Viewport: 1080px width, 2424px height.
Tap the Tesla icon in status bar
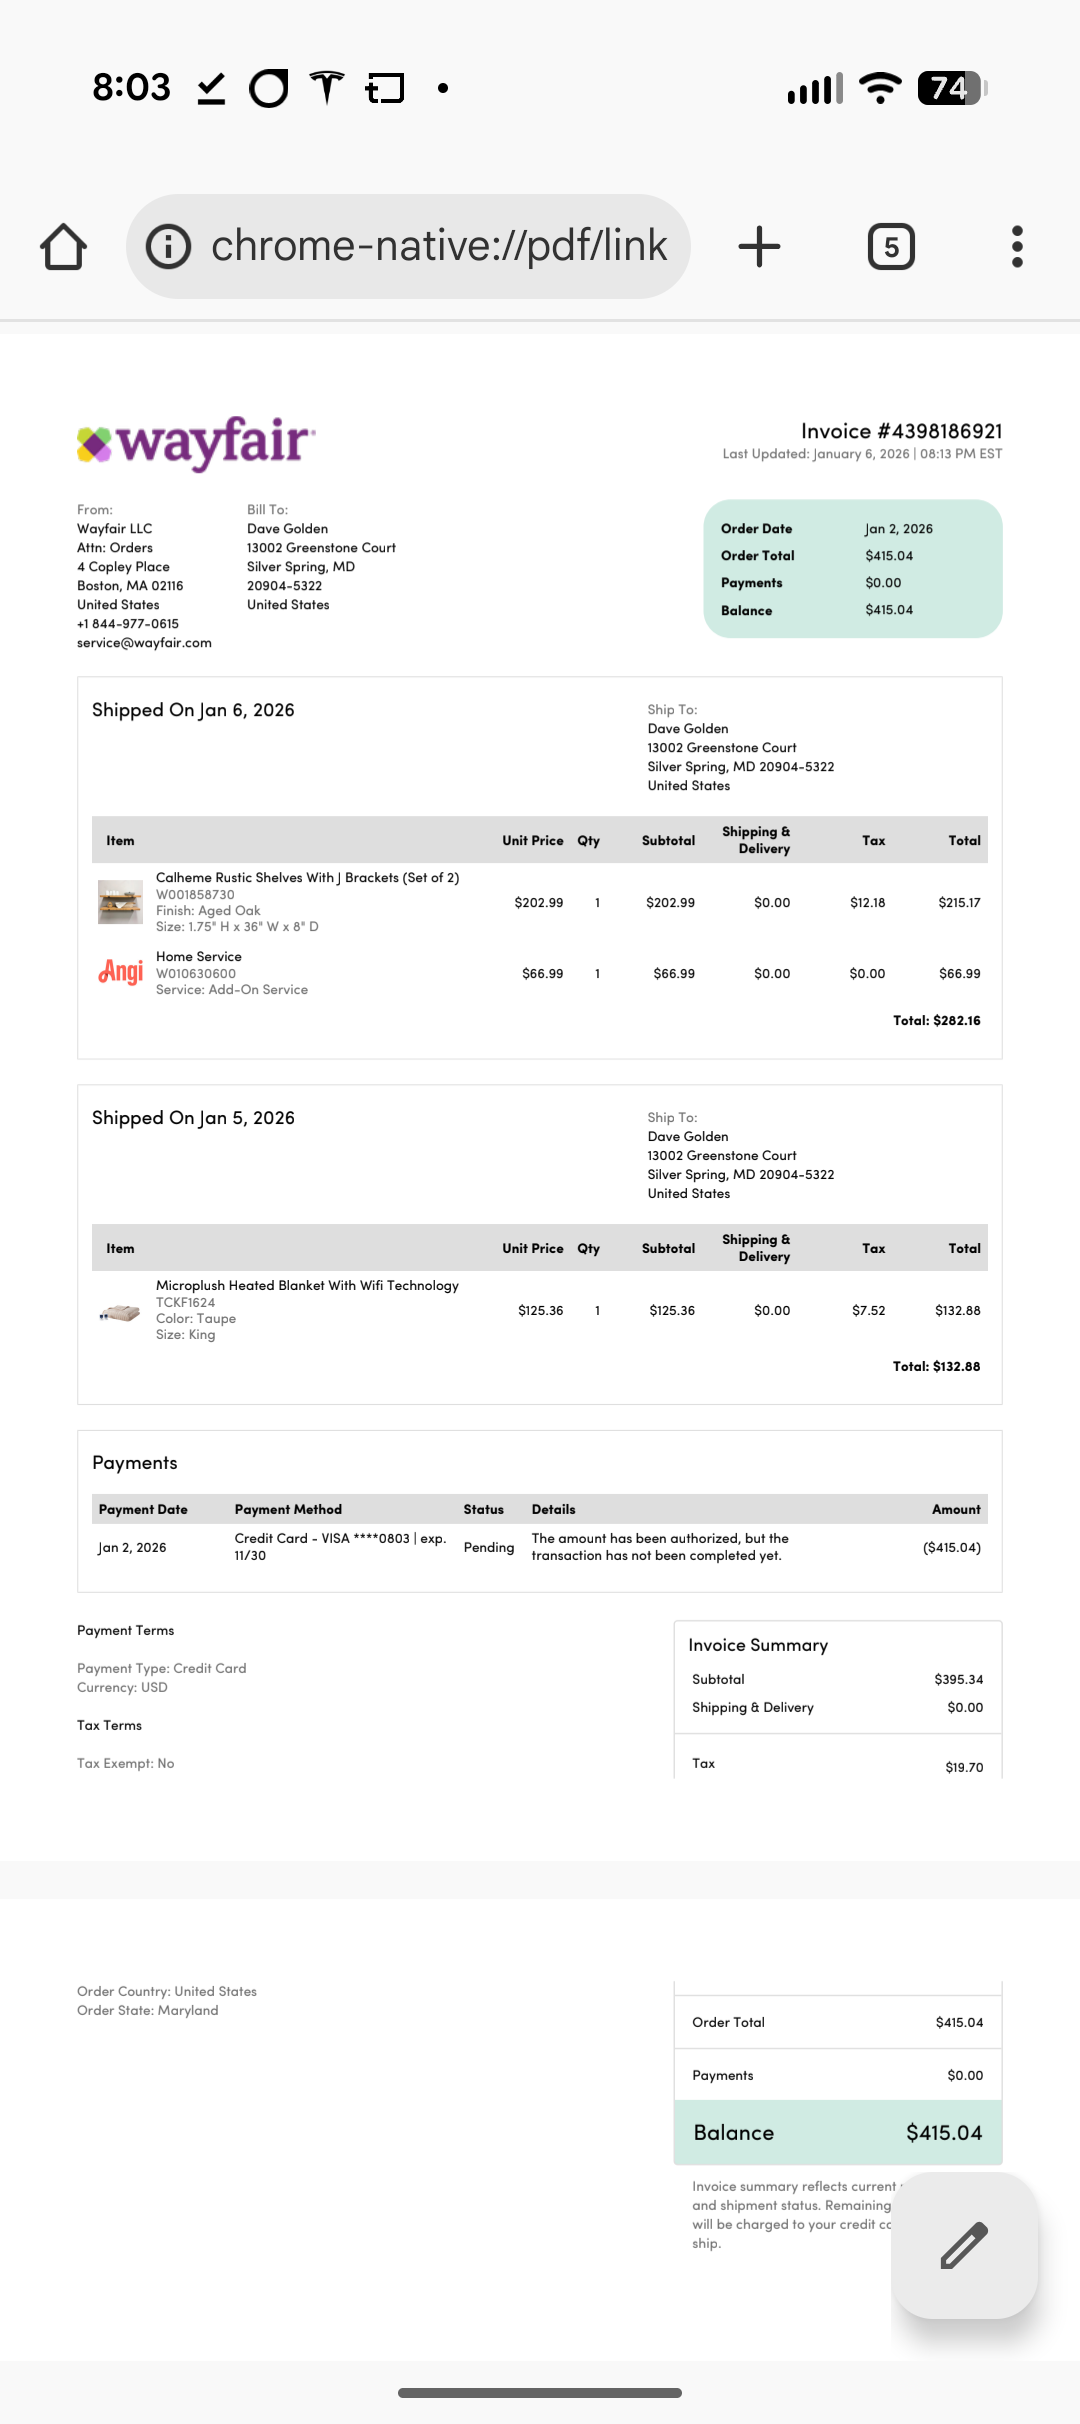[327, 88]
